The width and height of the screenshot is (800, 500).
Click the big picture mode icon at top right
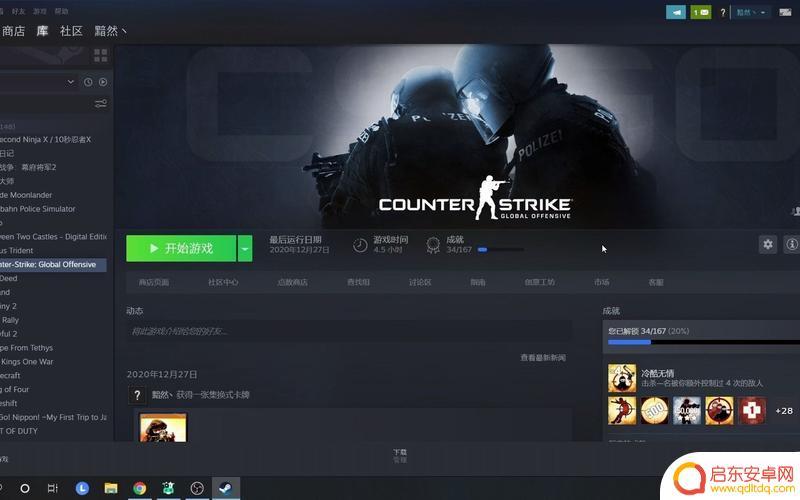tap(785, 12)
